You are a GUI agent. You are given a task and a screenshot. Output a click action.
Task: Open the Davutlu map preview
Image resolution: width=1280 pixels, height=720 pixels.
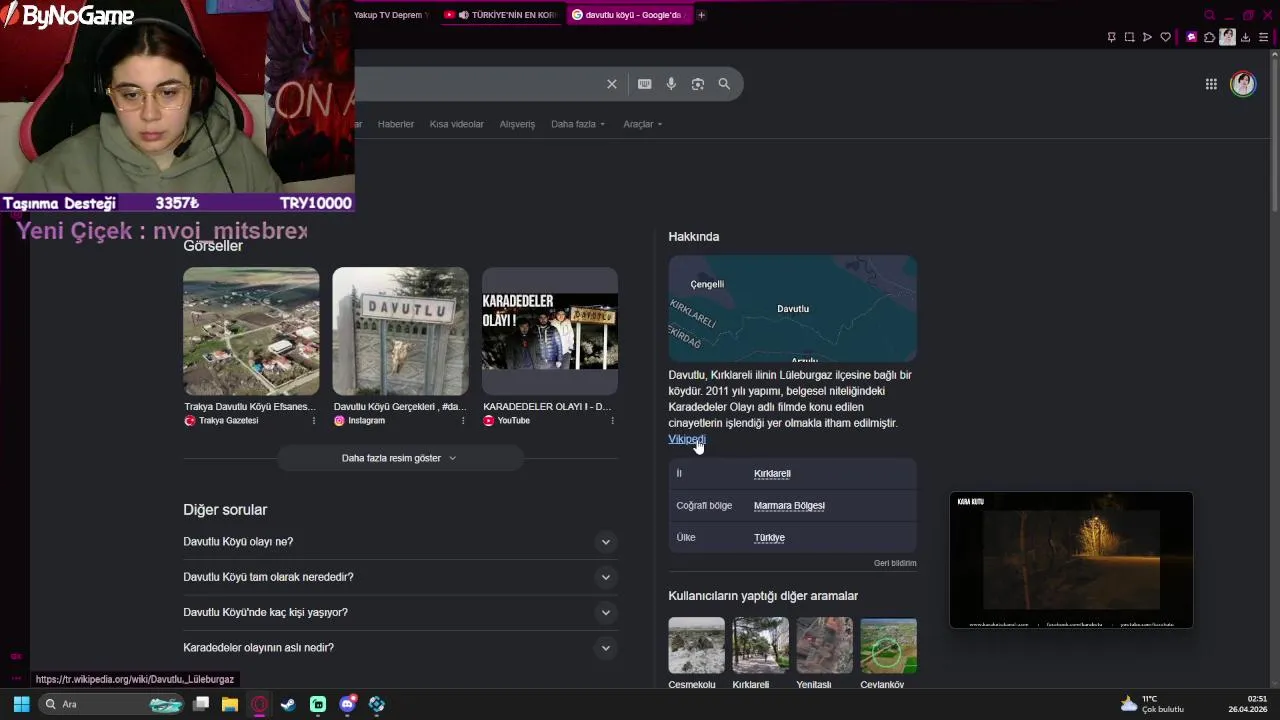tap(793, 308)
